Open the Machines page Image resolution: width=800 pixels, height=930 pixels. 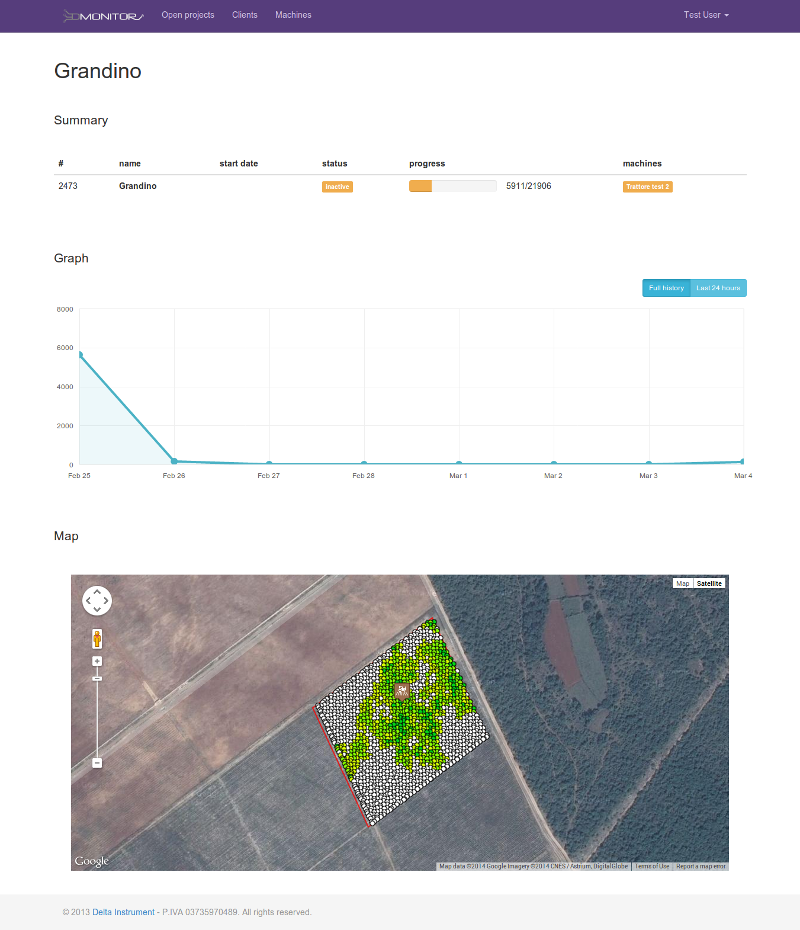(293, 16)
